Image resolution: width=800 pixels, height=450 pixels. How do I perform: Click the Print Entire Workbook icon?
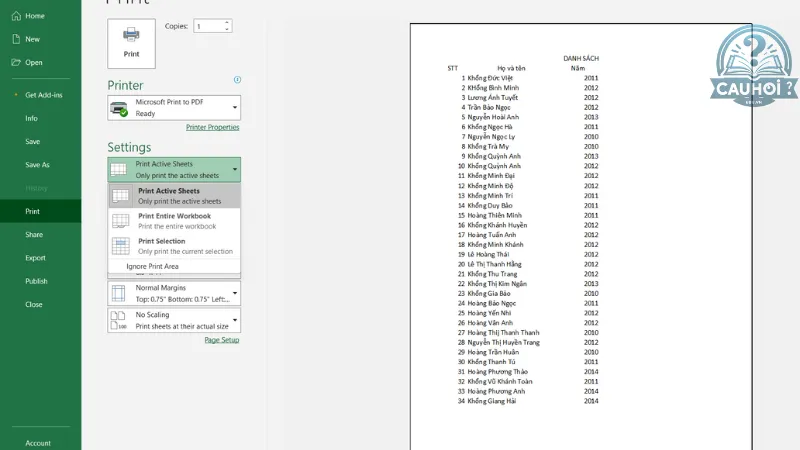121,221
